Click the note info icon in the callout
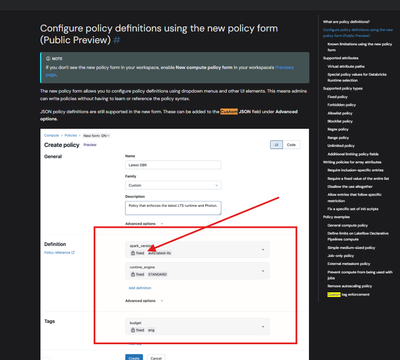Screen dimensions: 400x360 coord(48,58)
